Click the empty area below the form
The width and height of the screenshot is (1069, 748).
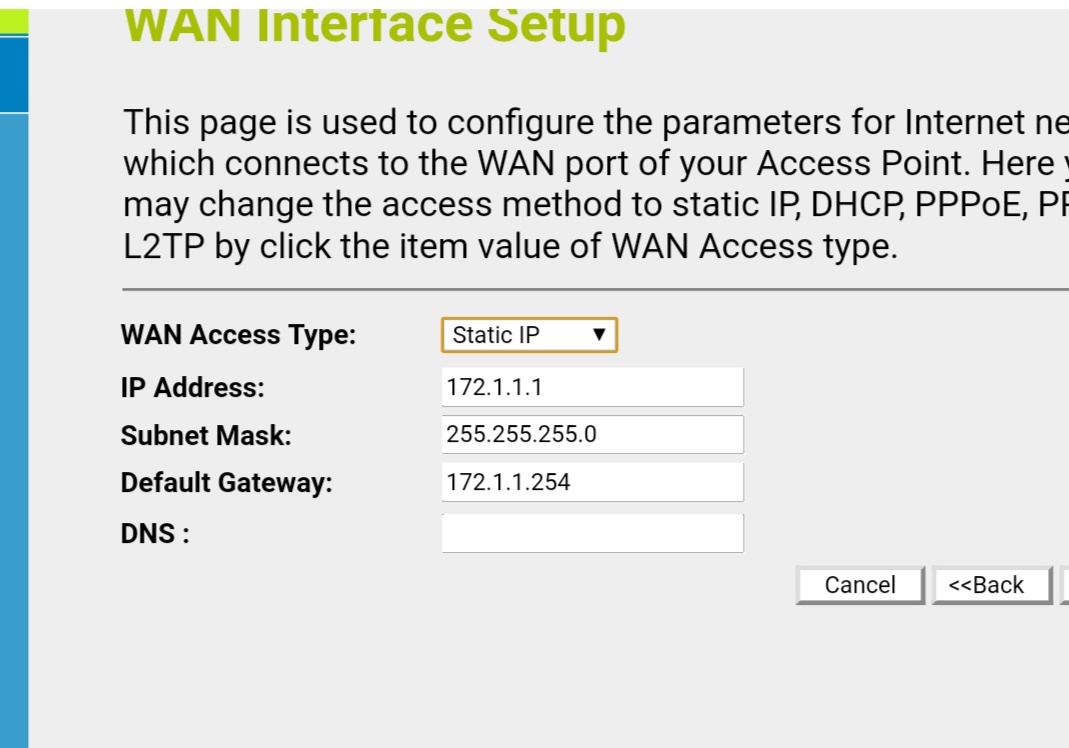tap(550, 680)
